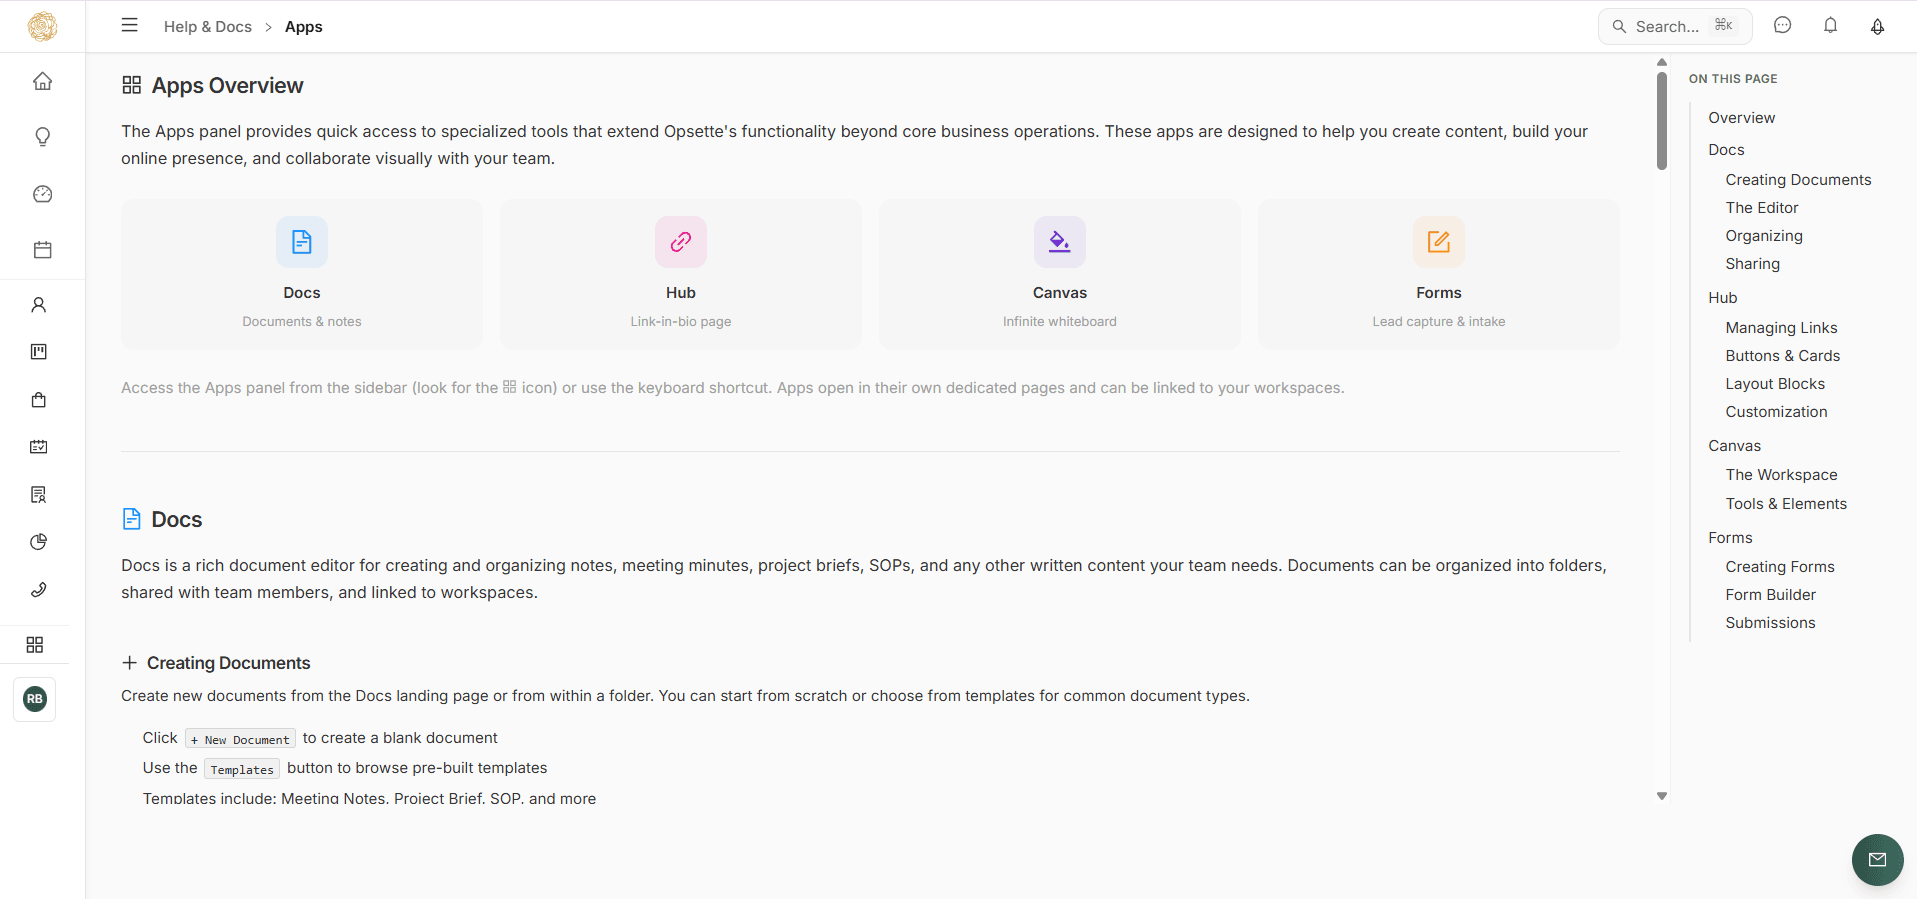Jump to Customization in outline
1917x899 pixels.
click(1776, 412)
